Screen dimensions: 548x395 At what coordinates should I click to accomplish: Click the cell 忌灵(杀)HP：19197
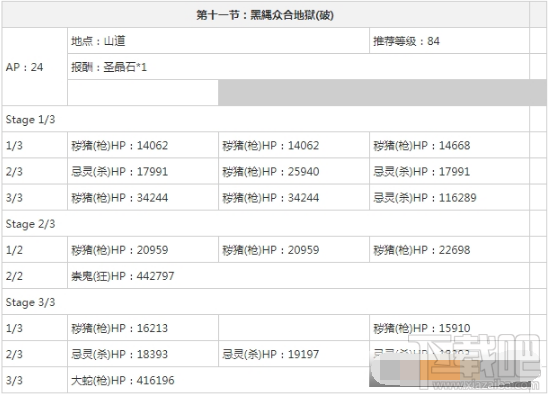coord(294,354)
